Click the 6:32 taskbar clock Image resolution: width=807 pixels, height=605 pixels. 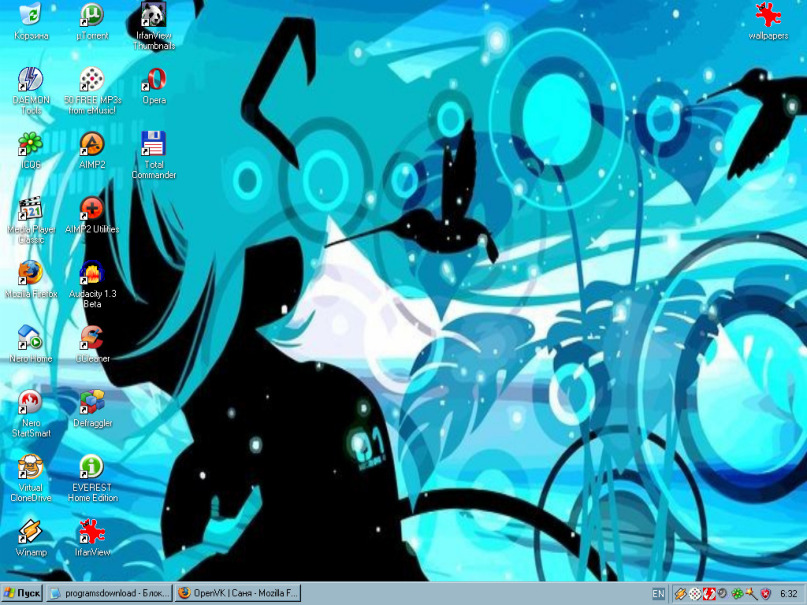click(788, 594)
